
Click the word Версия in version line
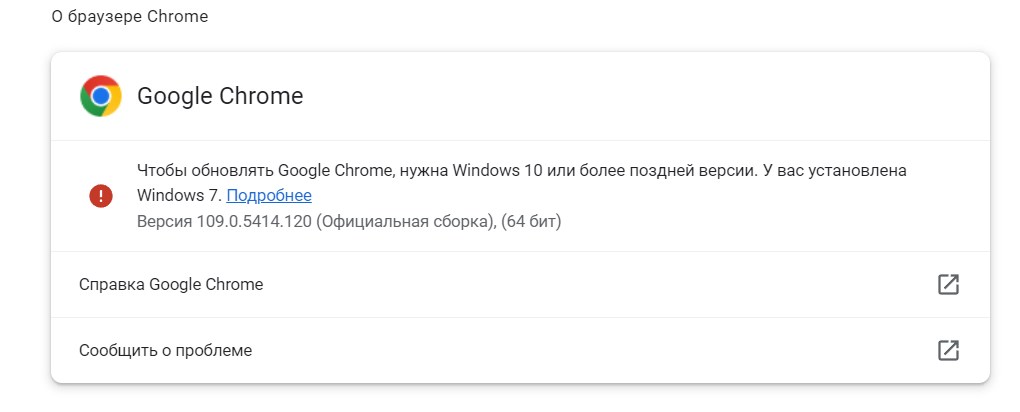tap(163, 220)
